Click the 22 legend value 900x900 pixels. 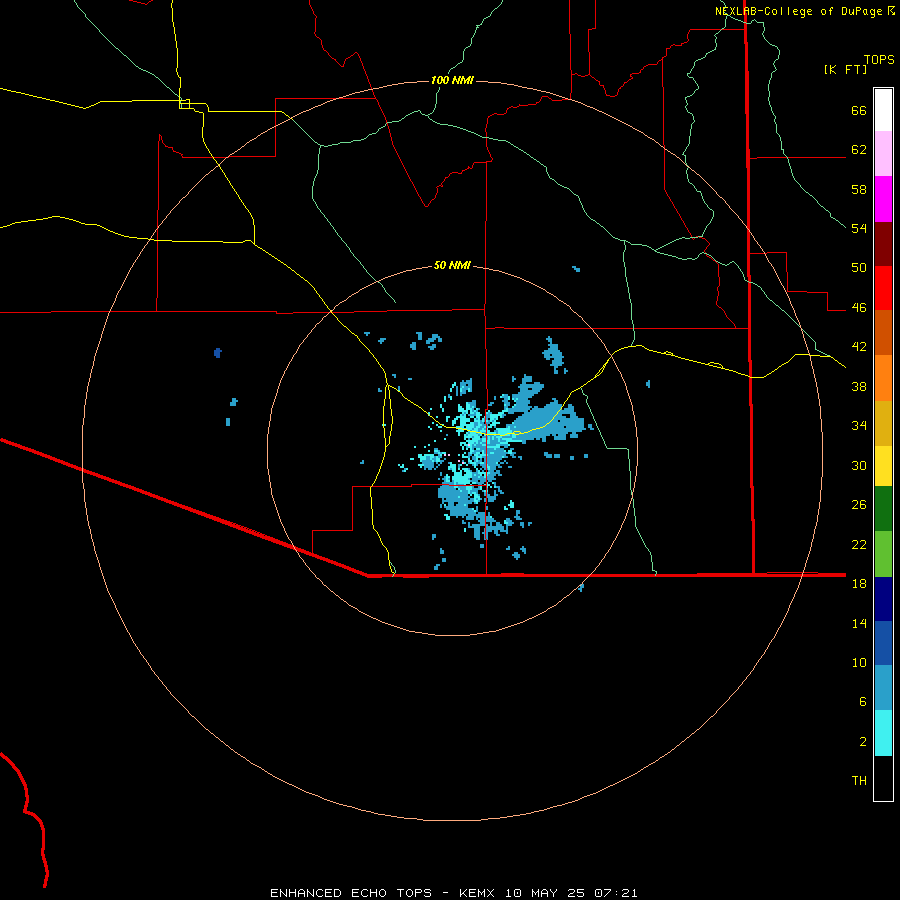859,544
